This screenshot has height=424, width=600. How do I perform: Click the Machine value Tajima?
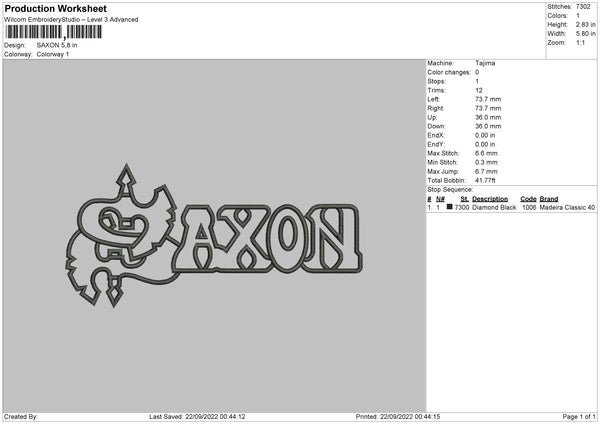click(x=485, y=63)
